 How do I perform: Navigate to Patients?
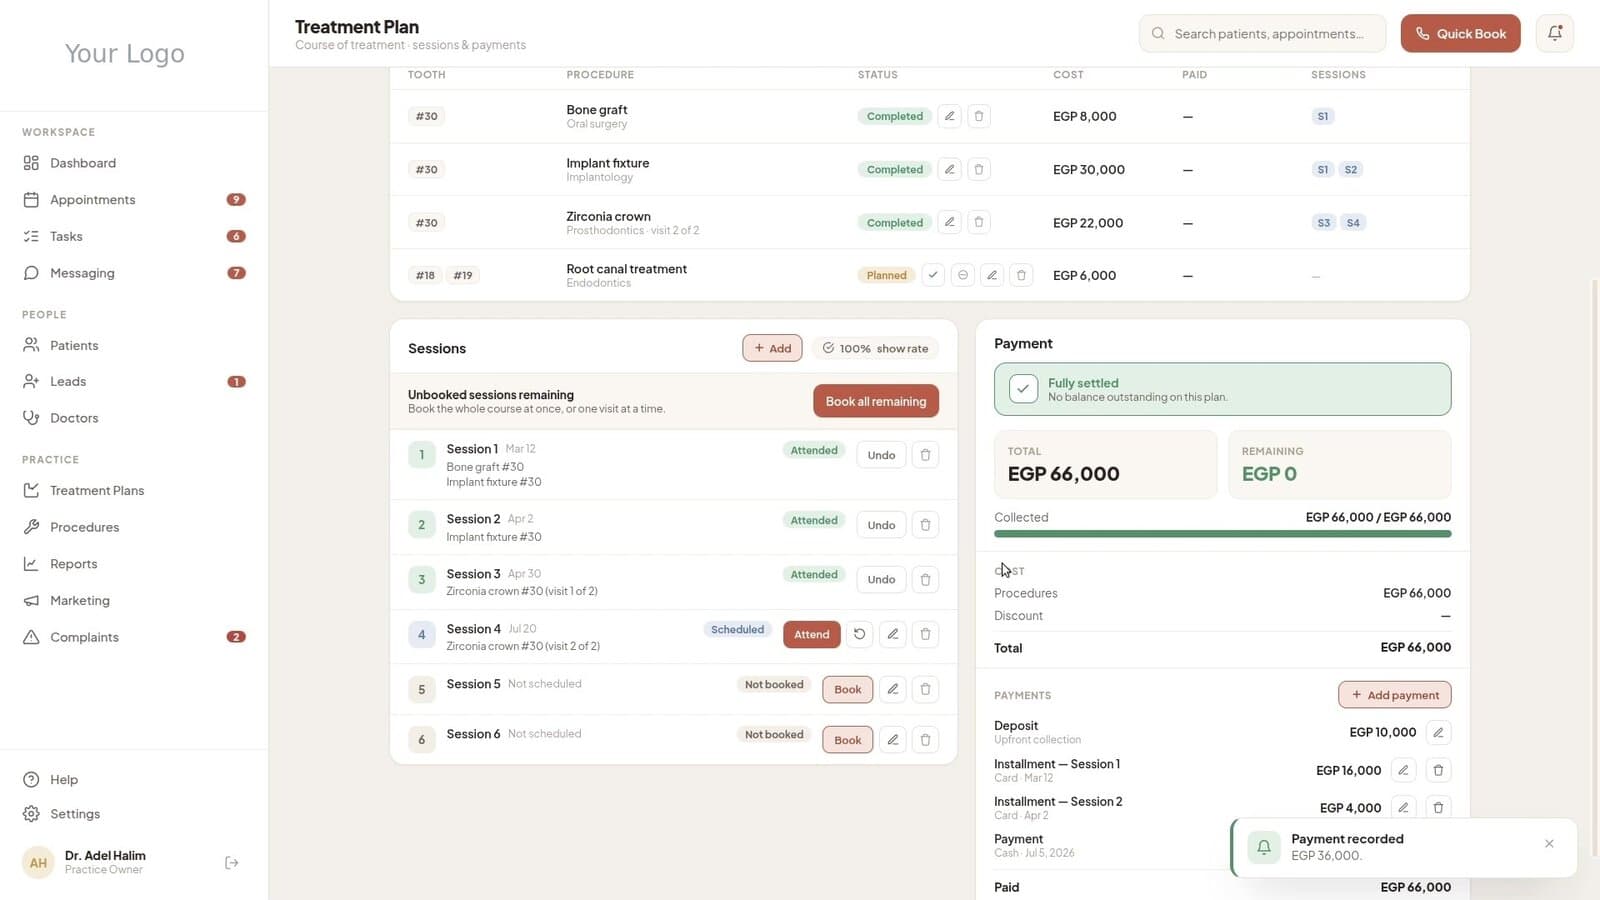pyautogui.click(x=134, y=345)
